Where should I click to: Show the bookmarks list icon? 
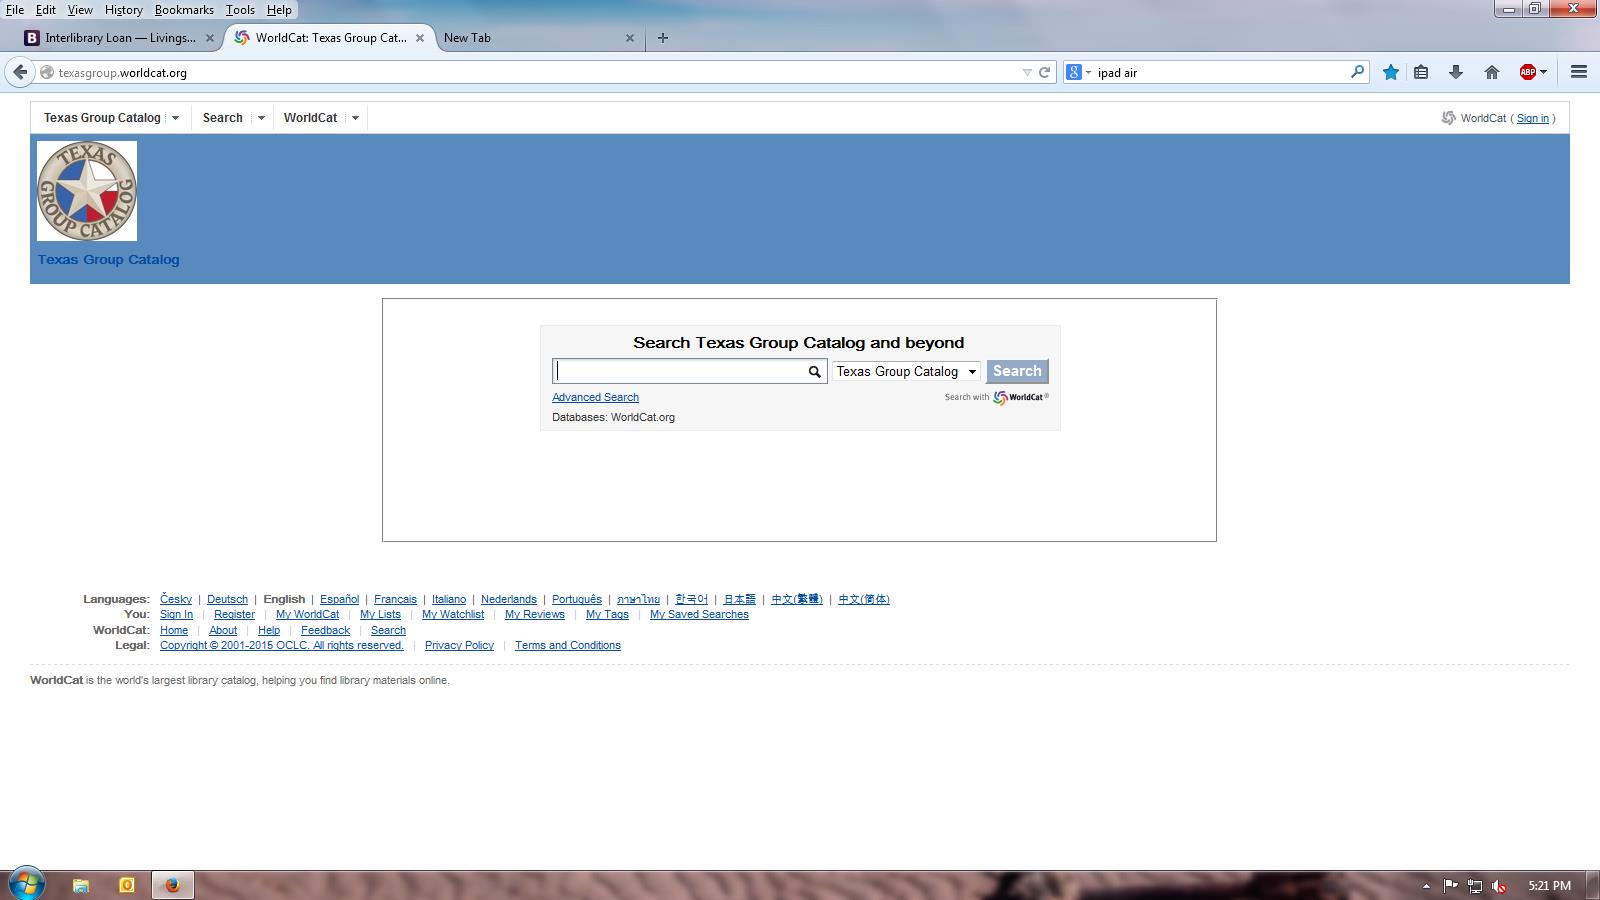(1421, 72)
